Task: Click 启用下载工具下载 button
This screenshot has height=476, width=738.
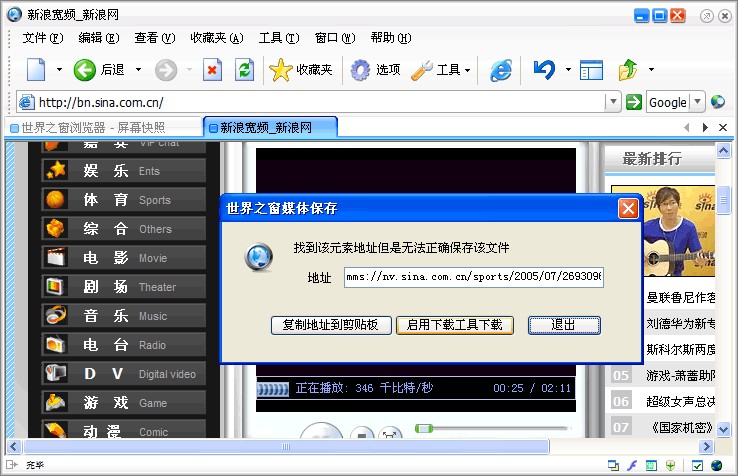Action: point(455,325)
